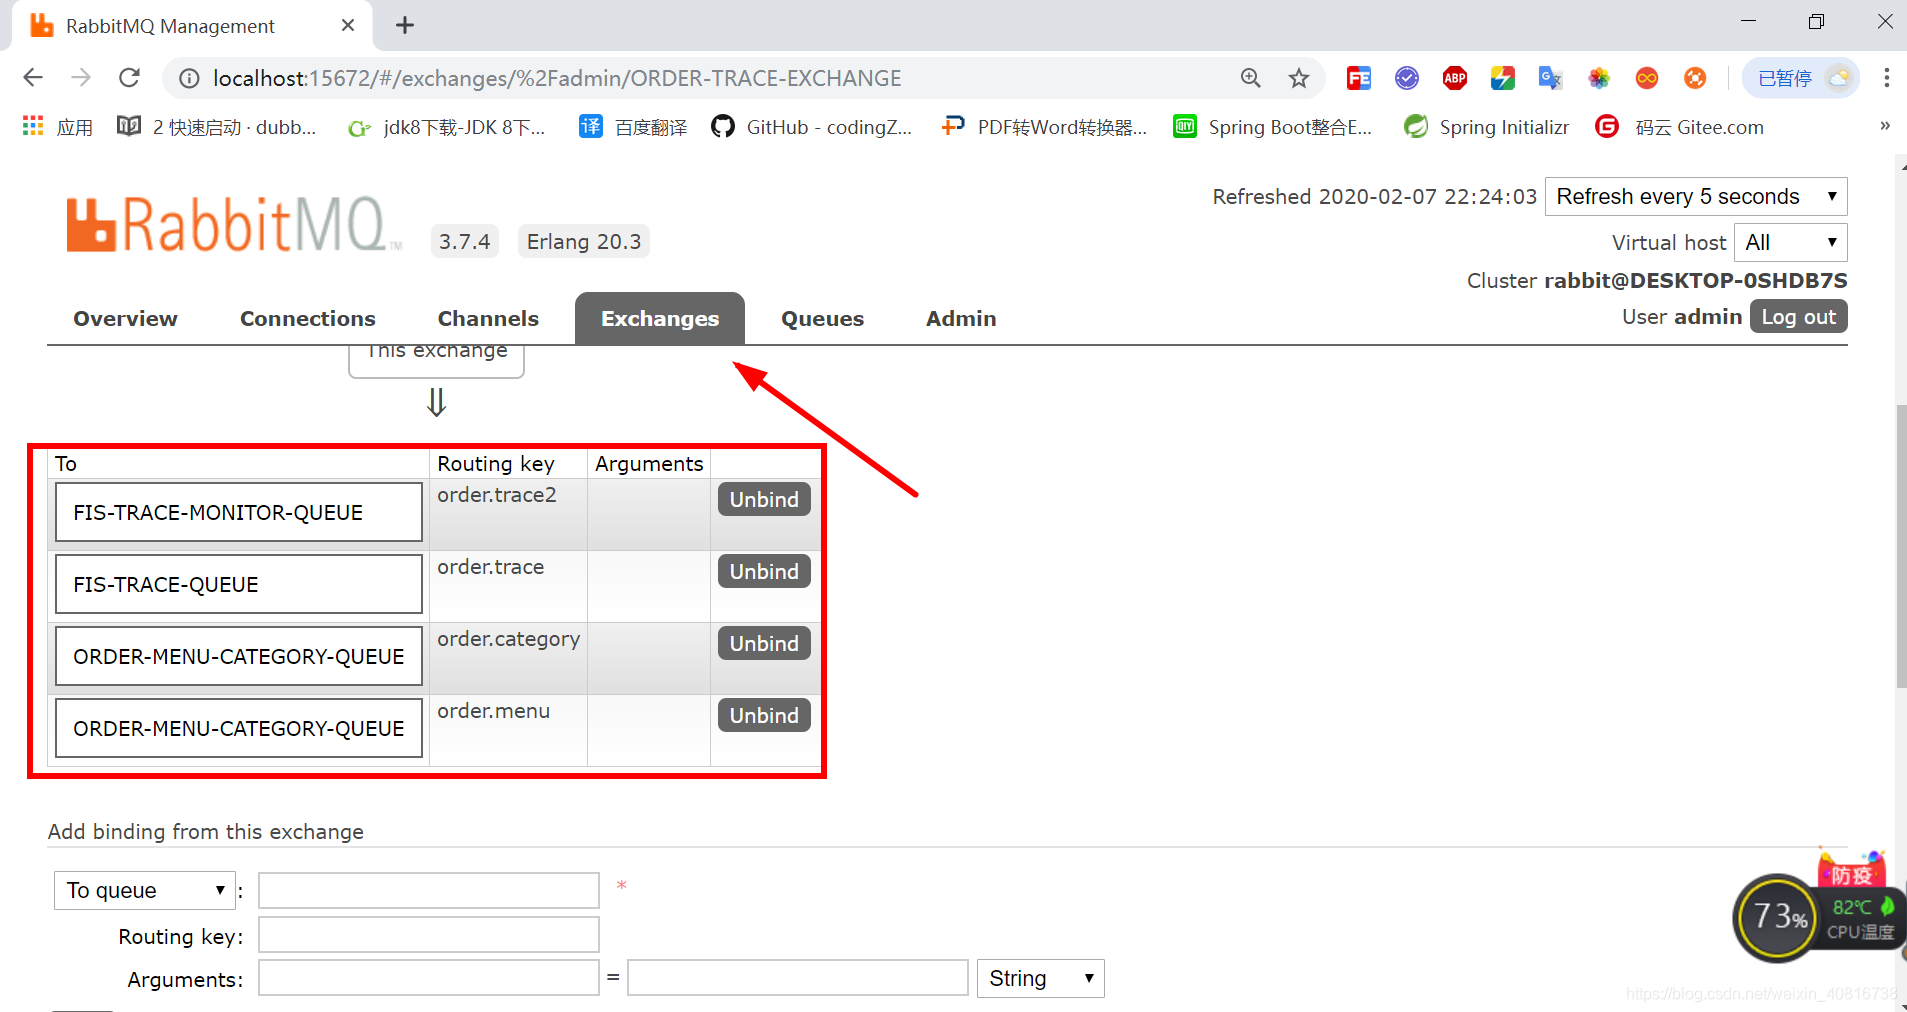Focus the Routing key input field
This screenshot has width=1907, height=1012.
[x=429, y=935]
